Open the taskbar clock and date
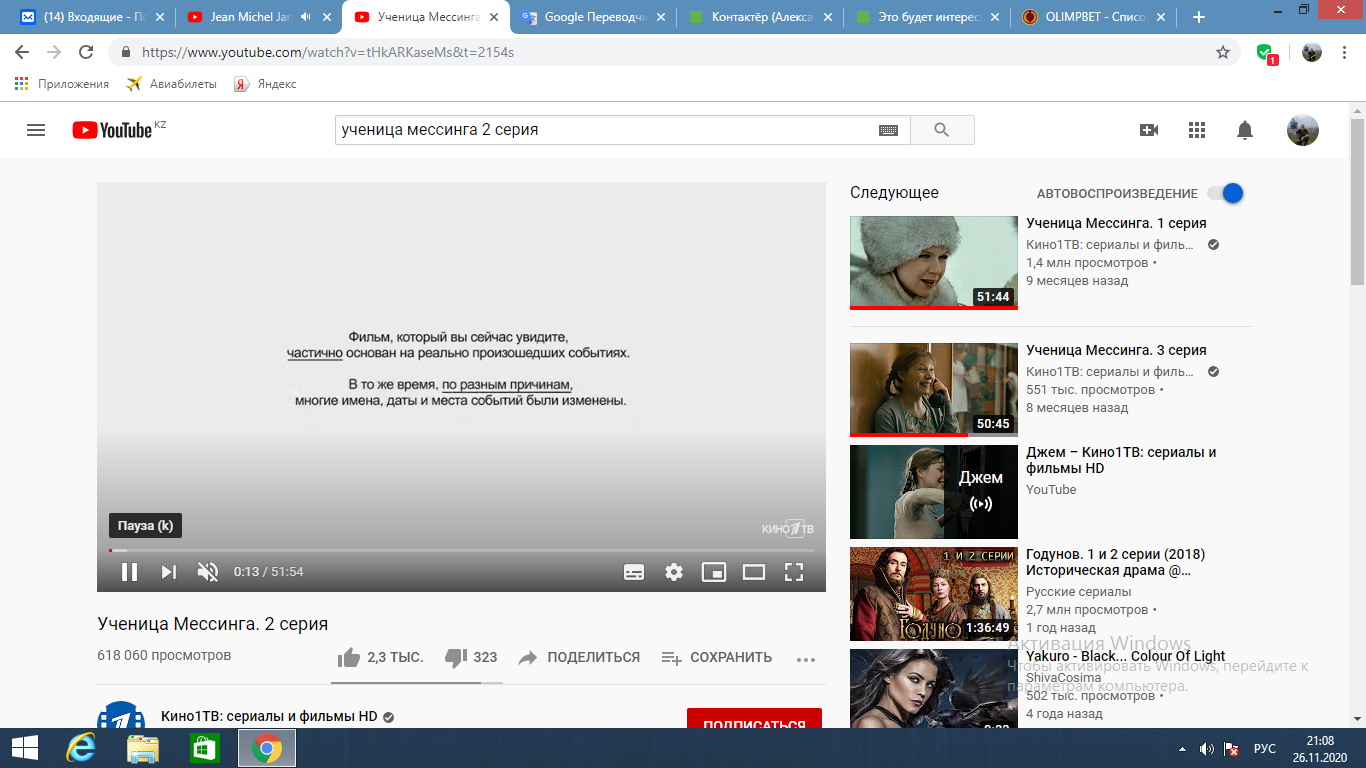 pos(1320,748)
